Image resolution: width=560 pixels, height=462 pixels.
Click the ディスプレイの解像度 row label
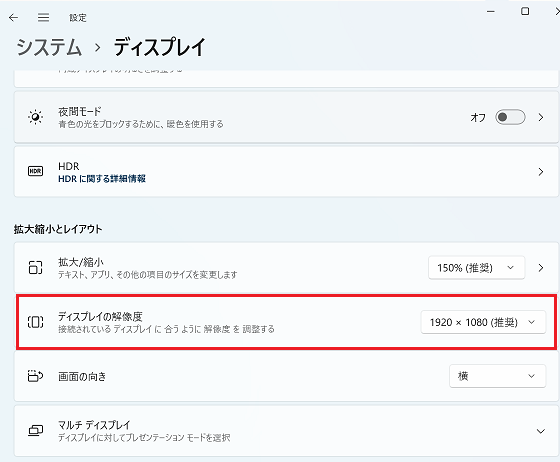click(x=100, y=316)
